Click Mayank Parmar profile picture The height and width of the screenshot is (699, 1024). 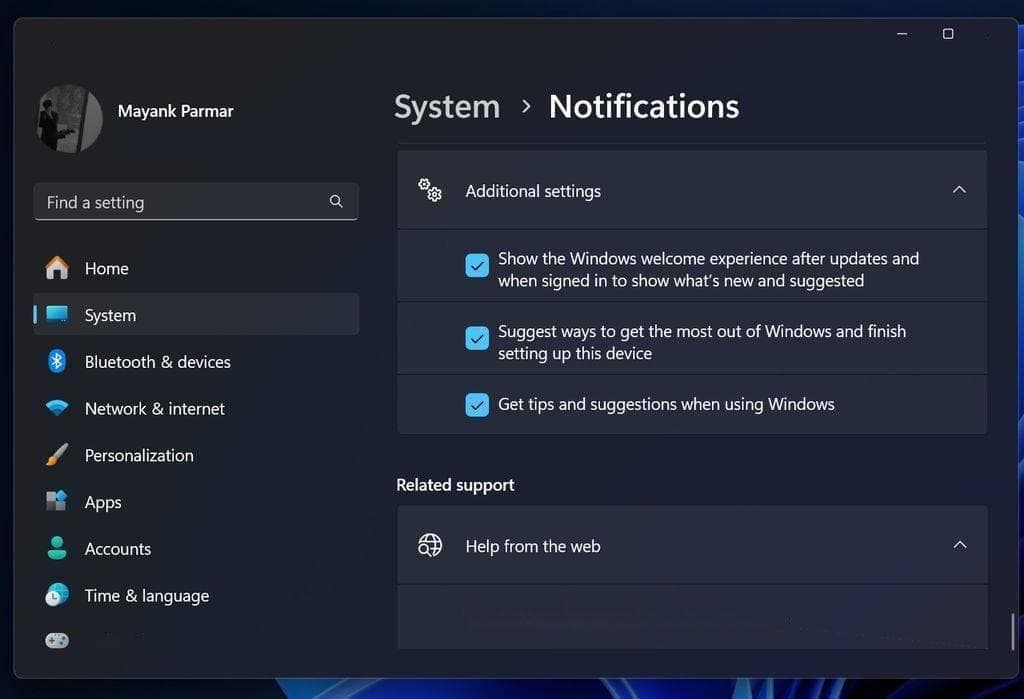[69, 118]
